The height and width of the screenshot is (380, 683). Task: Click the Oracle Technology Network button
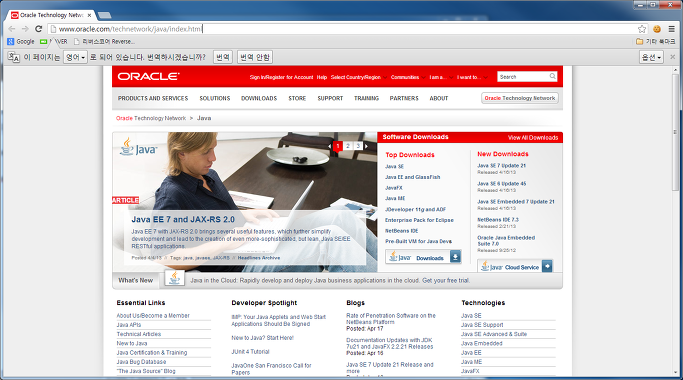tap(520, 98)
